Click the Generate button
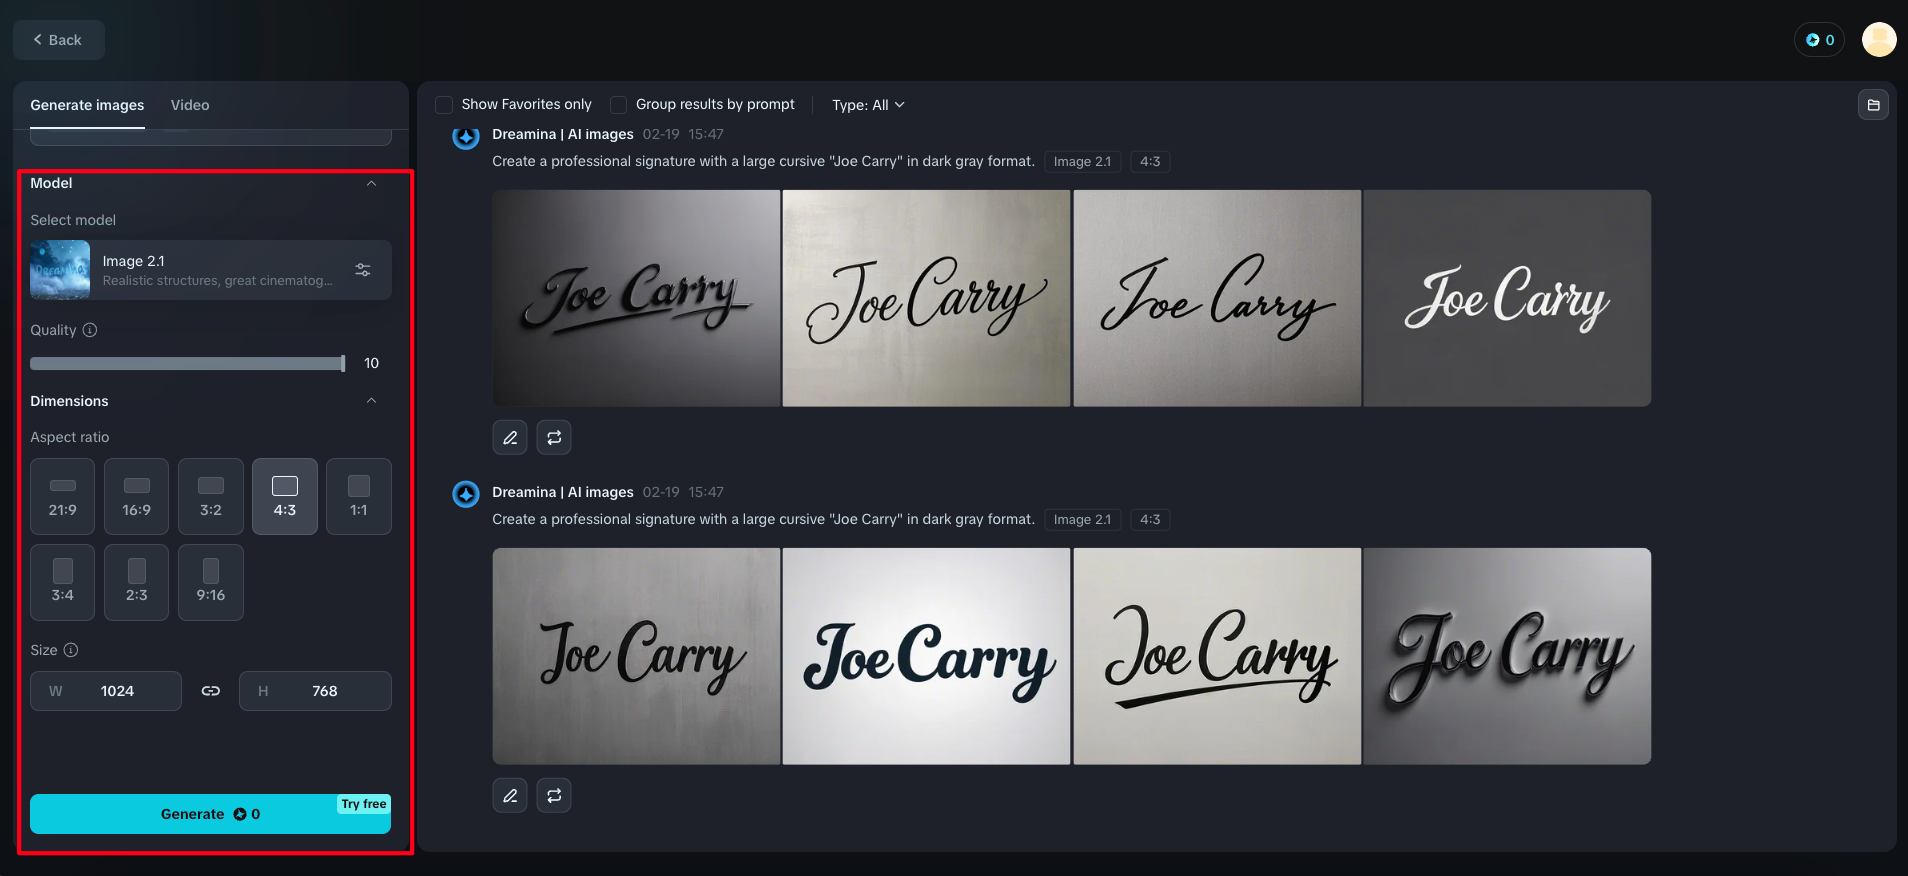 pyautogui.click(x=210, y=814)
